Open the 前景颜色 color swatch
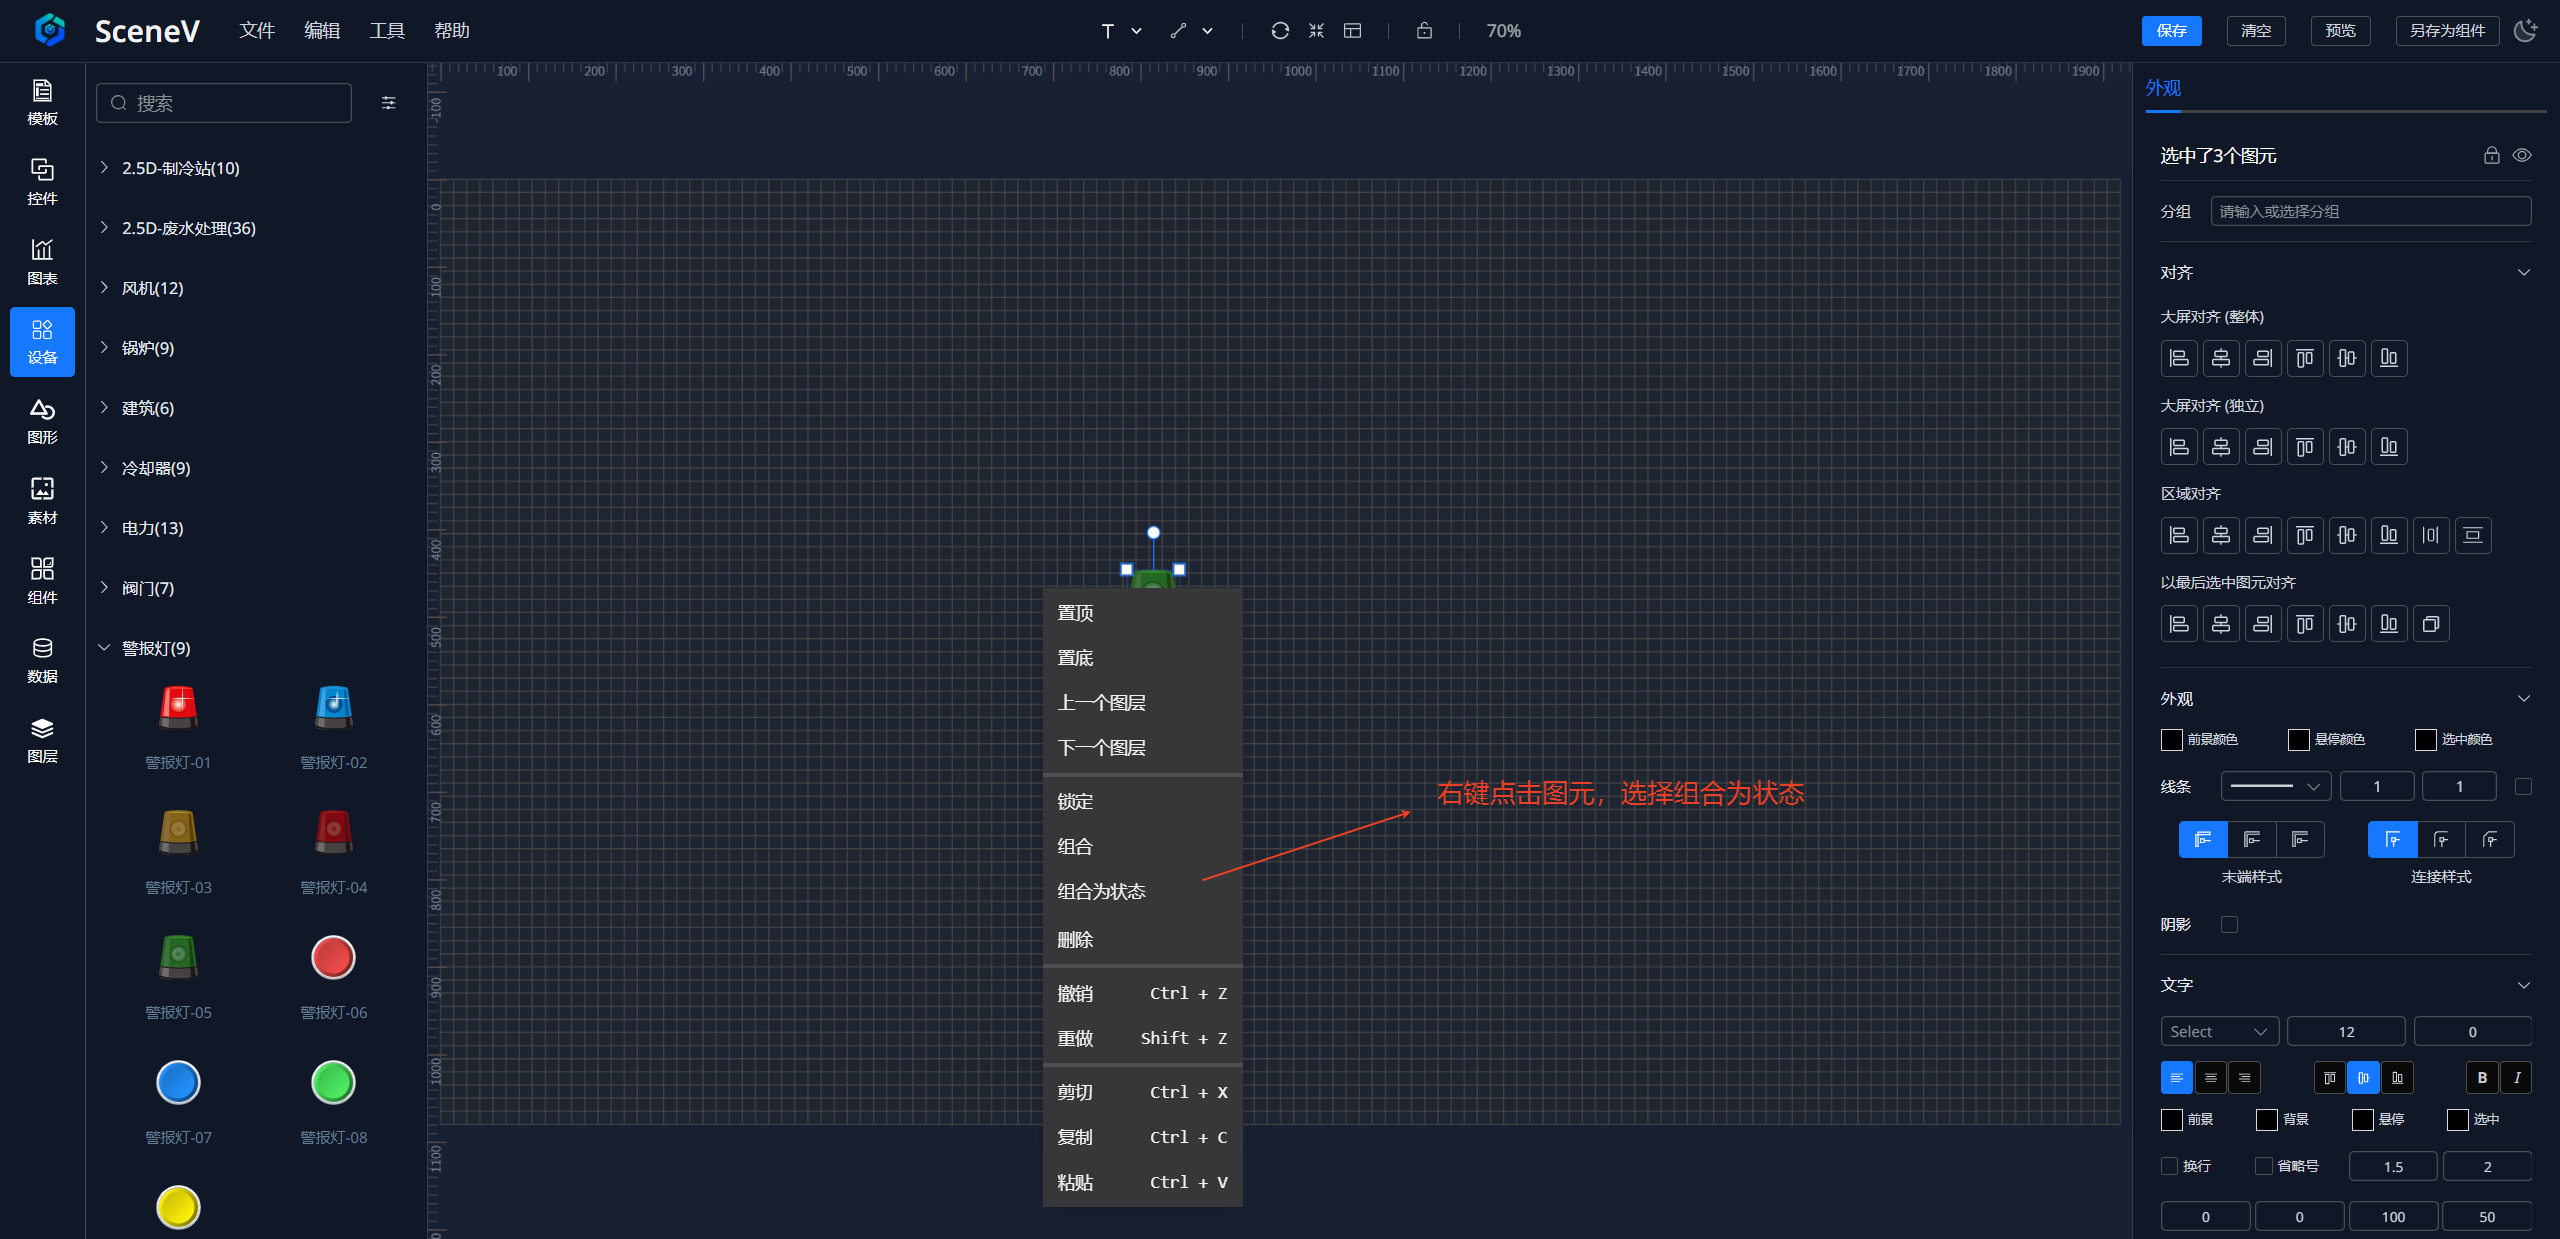 [x=2171, y=739]
